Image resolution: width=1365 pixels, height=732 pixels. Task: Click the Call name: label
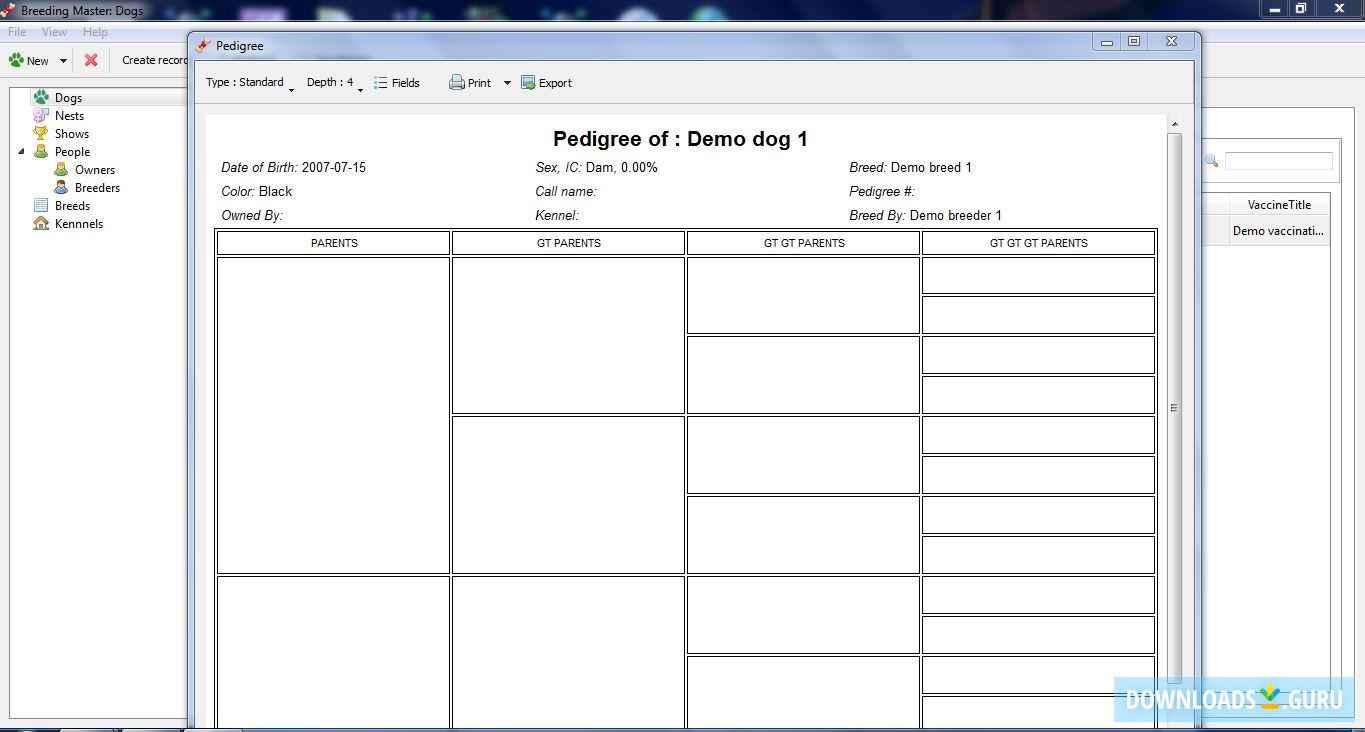[566, 191]
